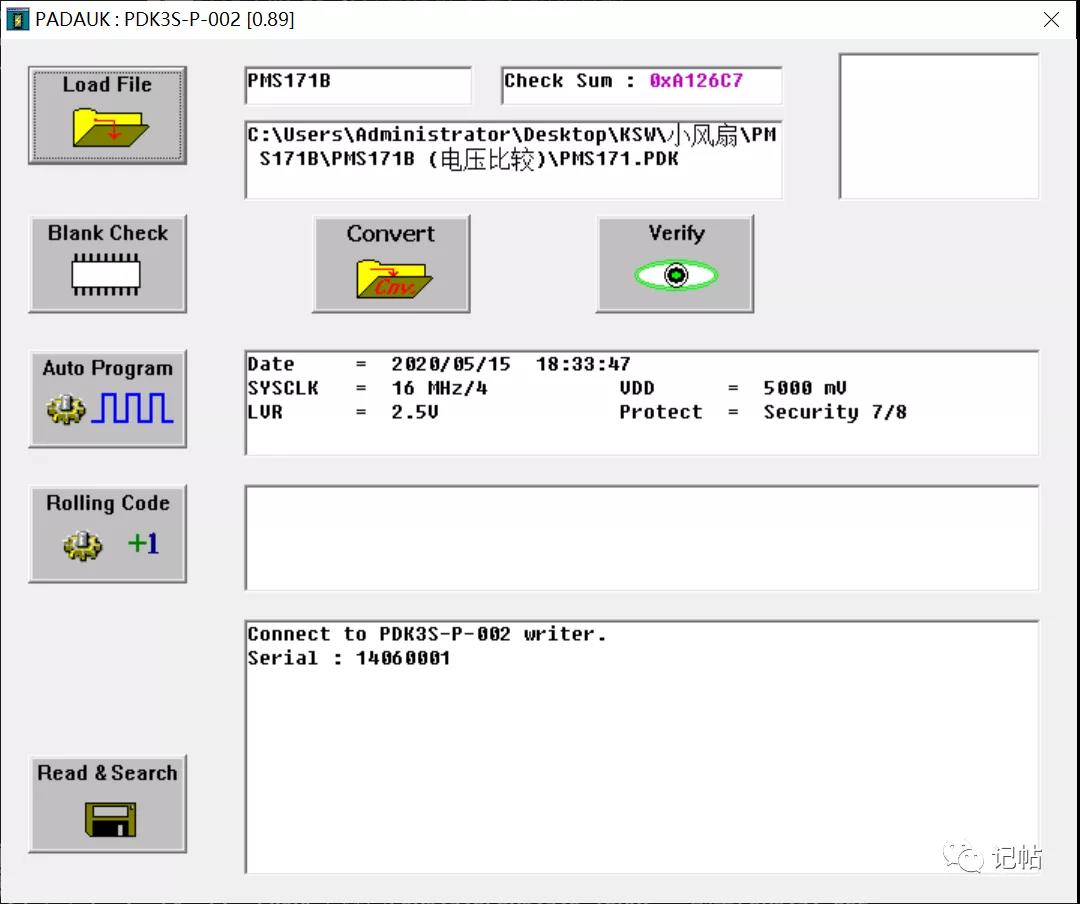Click the Load File button
The image size is (1080, 904).
[107, 115]
